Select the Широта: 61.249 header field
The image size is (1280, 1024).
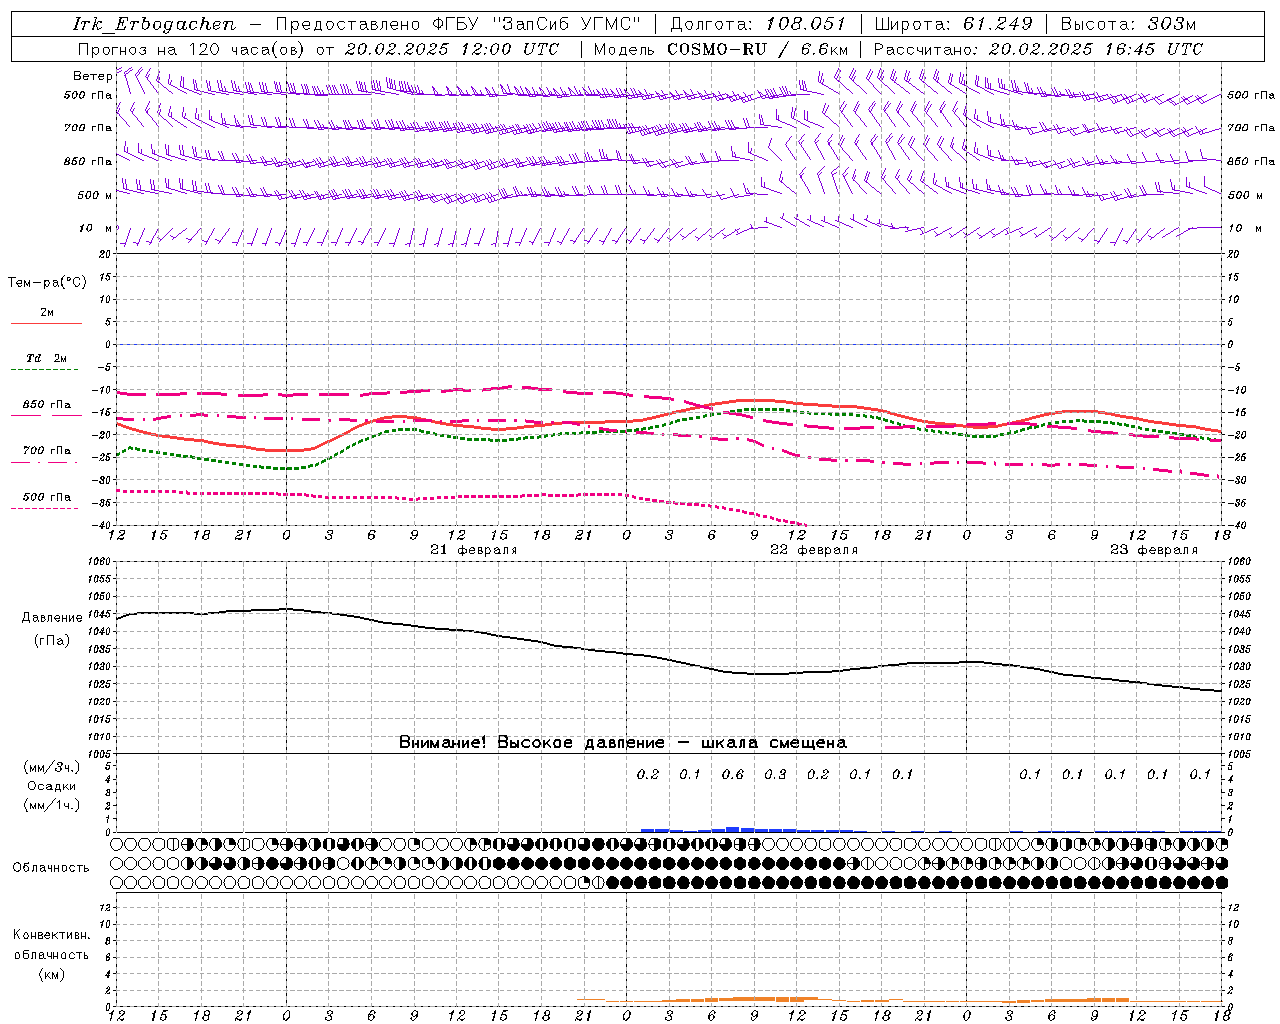pyautogui.click(x=953, y=24)
